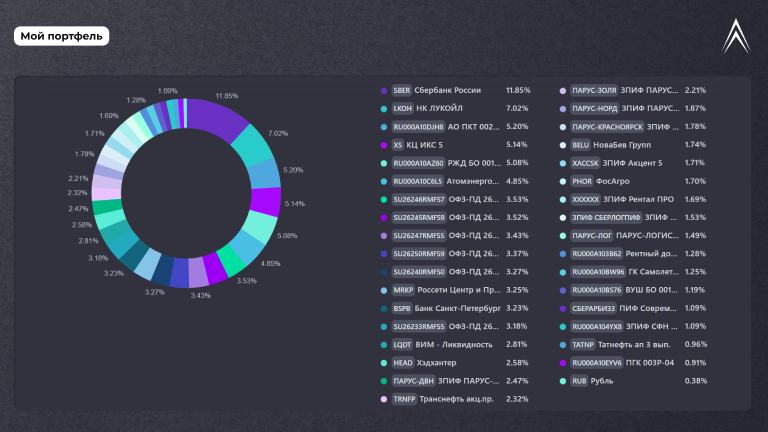The image size is (768, 432).
Task: Click the RU000A10BW96 ticker badge
Action: (x=598, y=272)
